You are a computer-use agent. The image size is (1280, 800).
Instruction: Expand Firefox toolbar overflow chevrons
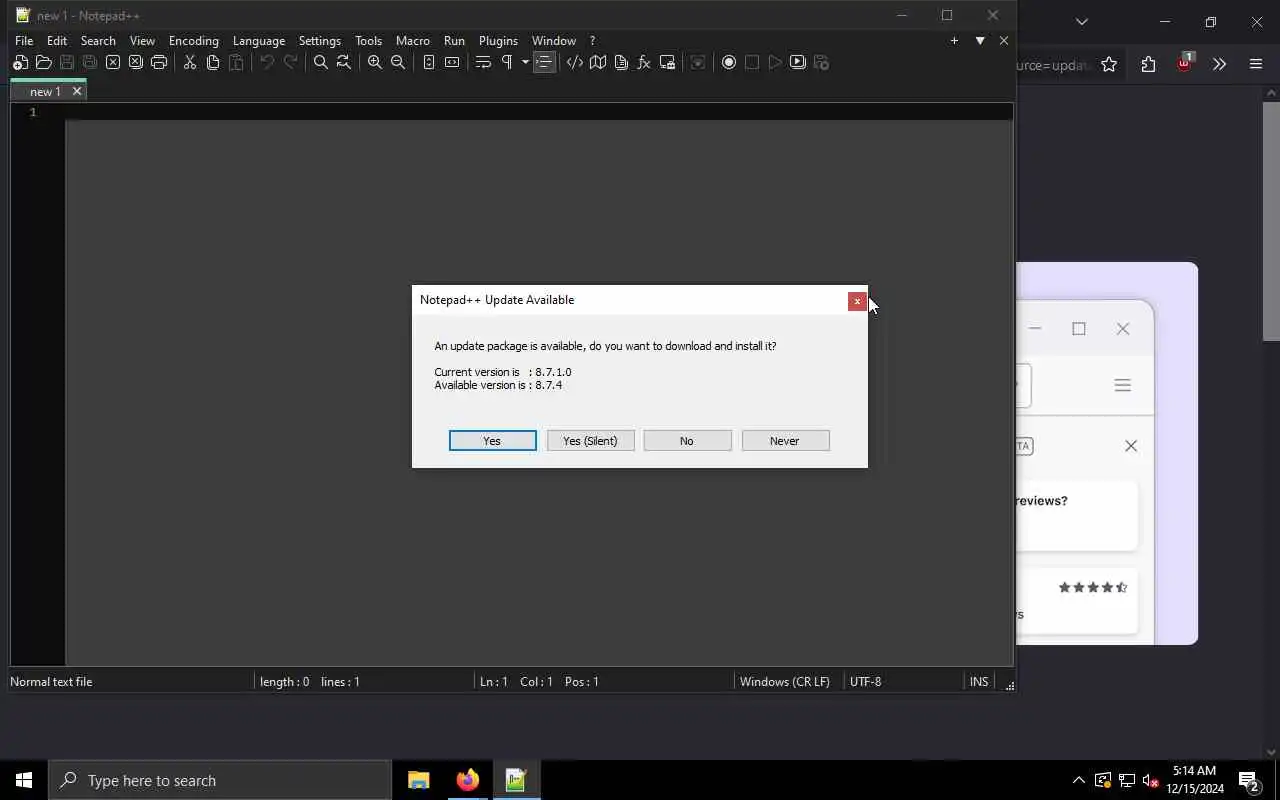(1219, 65)
